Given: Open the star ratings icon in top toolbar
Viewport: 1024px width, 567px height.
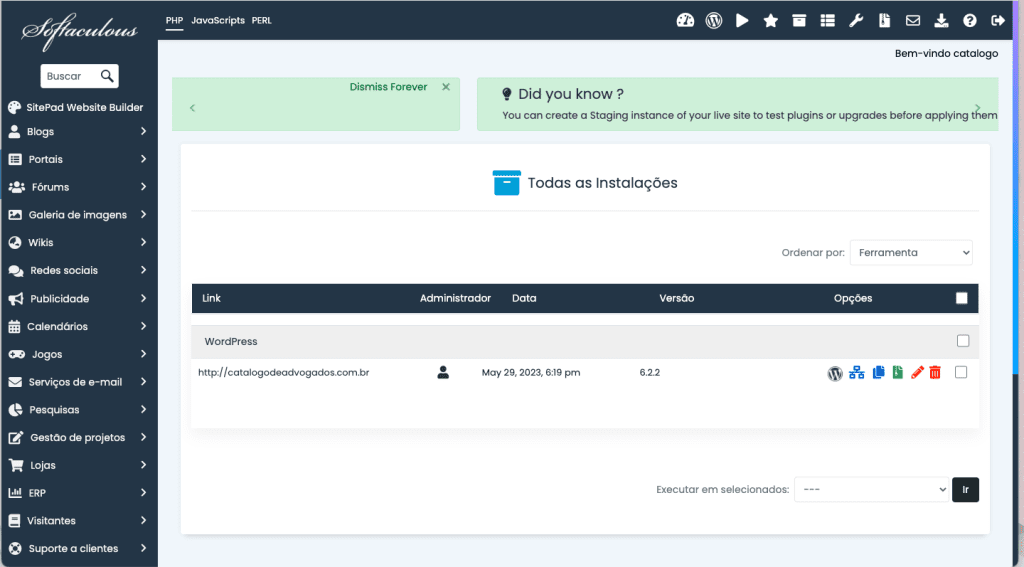Looking at the screenshot, I should tap(771, 20).
